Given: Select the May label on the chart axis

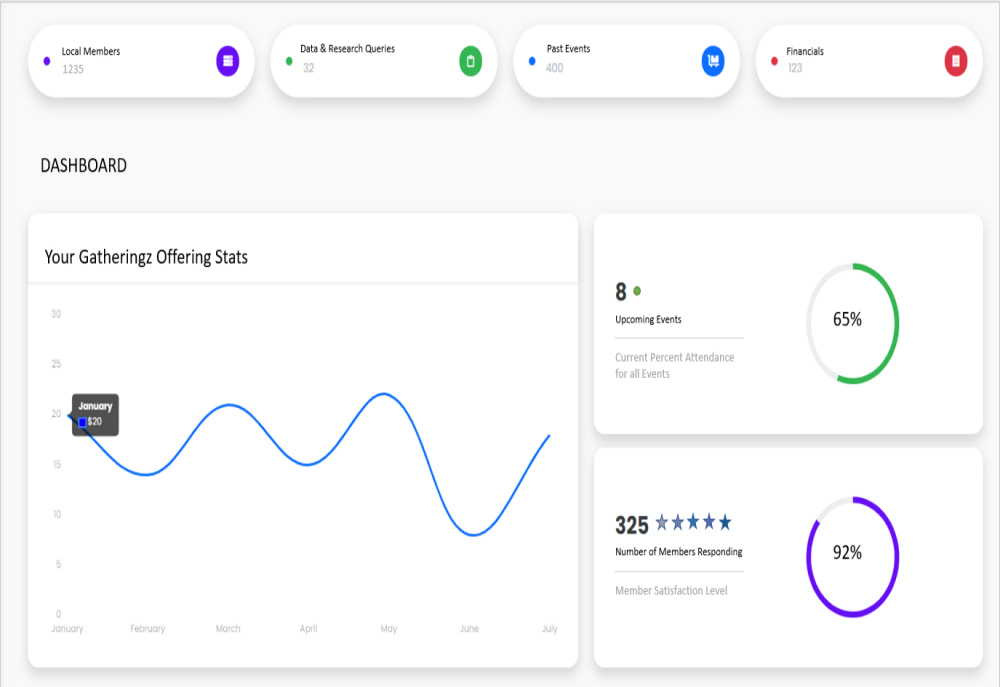Looking at the screenshot, I should (389, 629).
